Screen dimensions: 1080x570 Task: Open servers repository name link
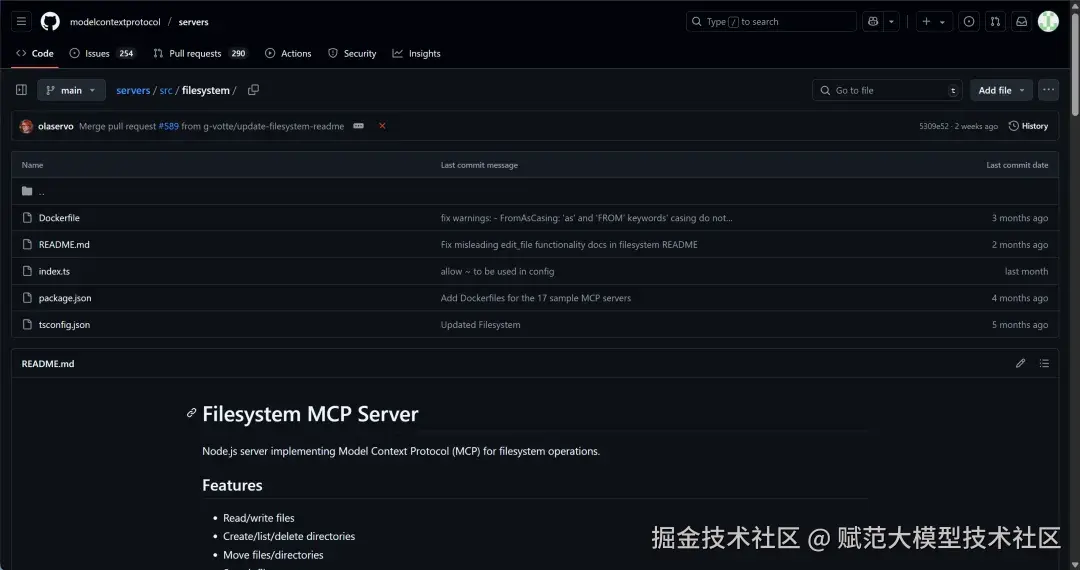(x=194, y=21)
